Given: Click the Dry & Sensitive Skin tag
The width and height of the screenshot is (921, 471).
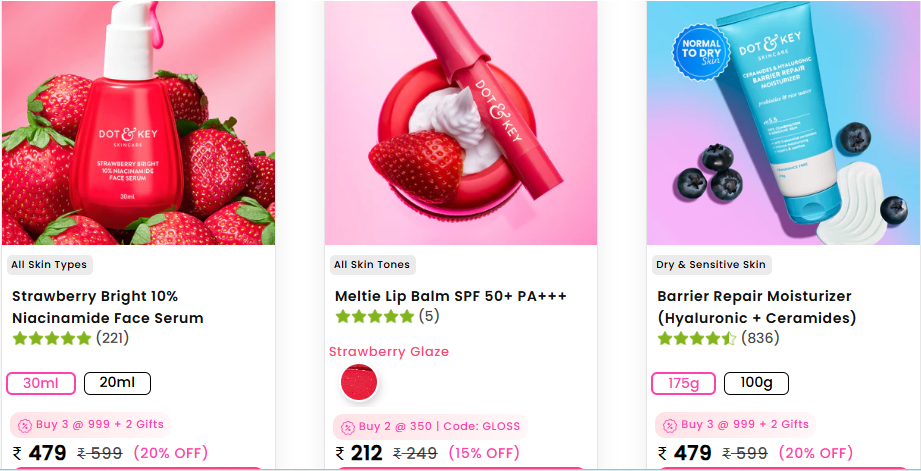Looking at the screenshot, I should [x=710, y=265].
